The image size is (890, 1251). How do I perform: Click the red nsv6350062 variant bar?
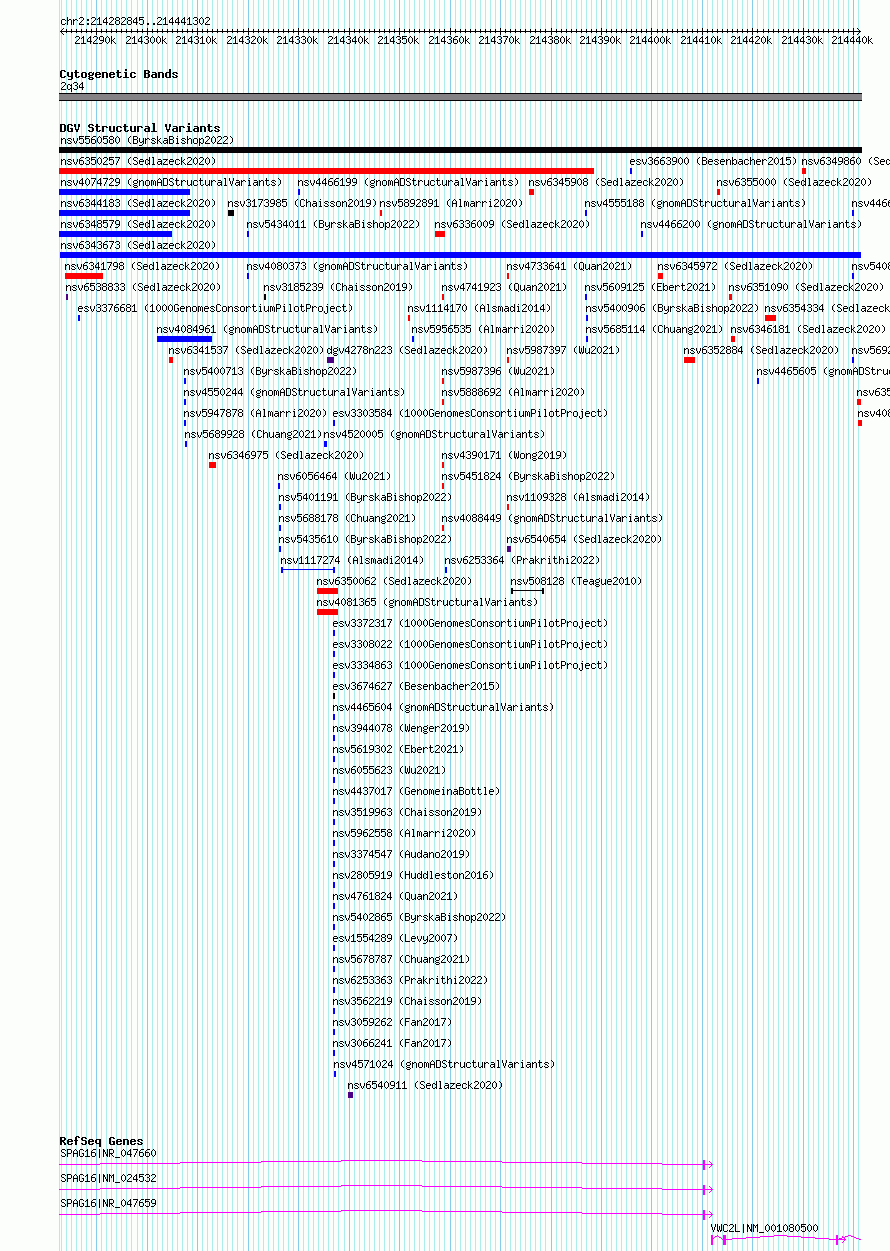point(327,591)
